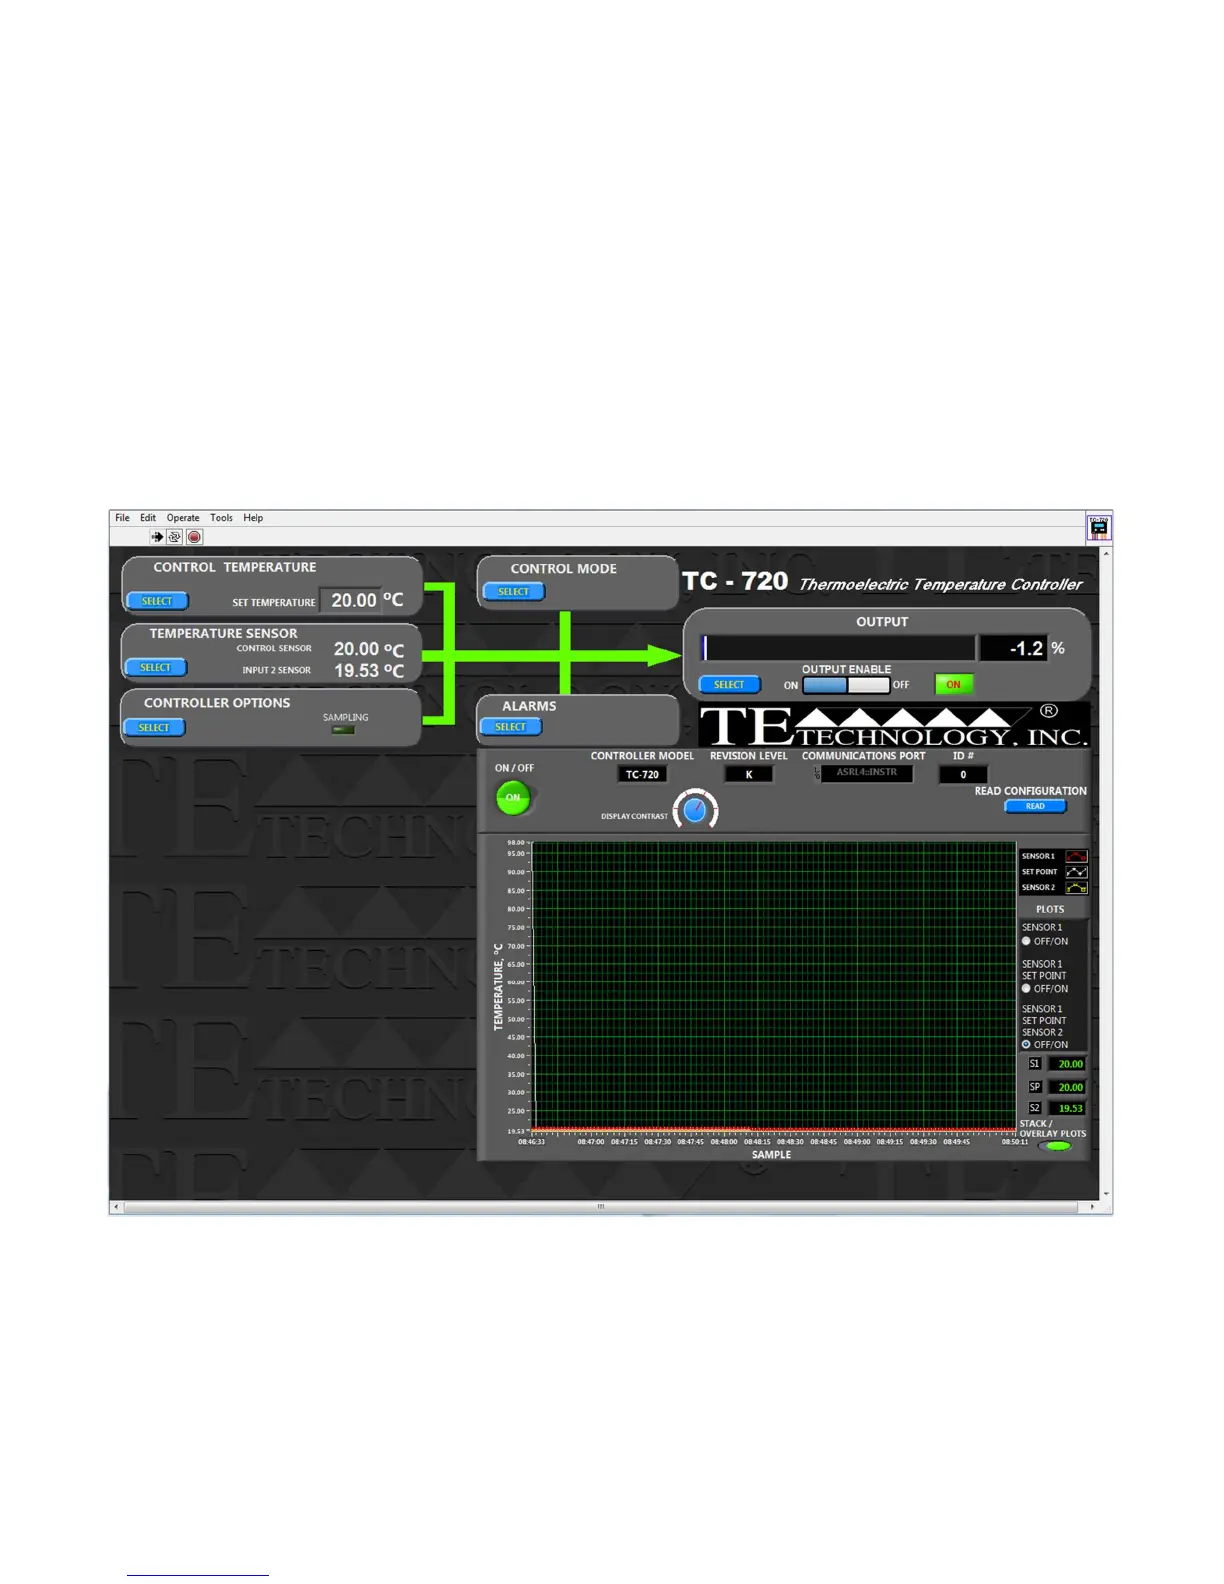
Task: Click the Control Sensor 20.00 °C reading
Action: pos(369,649)
